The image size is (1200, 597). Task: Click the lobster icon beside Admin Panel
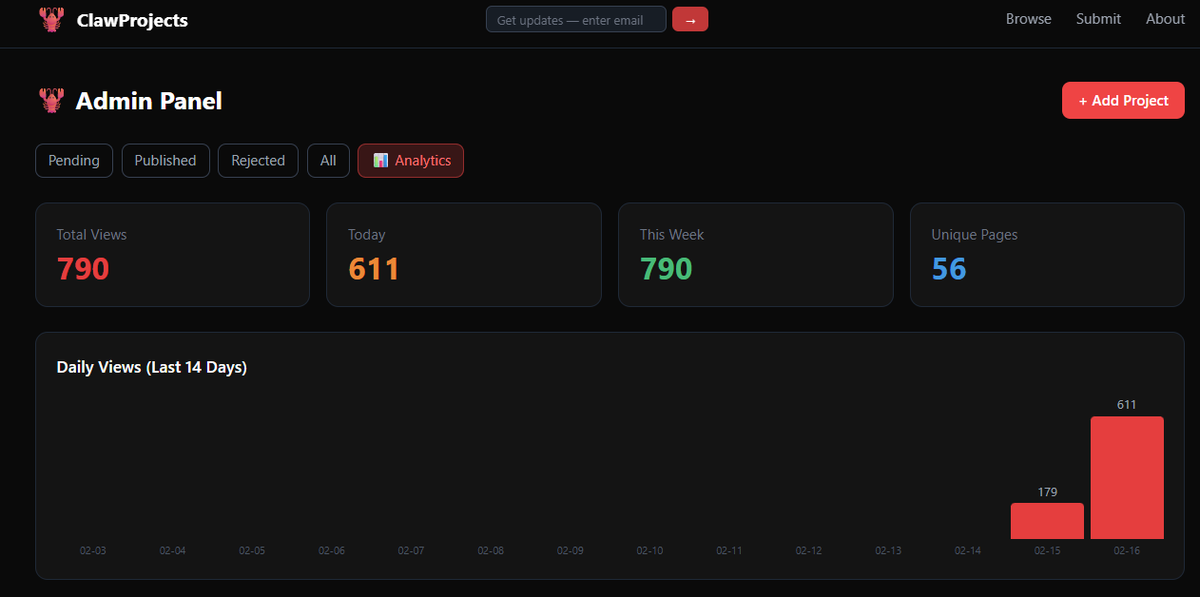pos(51,100)
